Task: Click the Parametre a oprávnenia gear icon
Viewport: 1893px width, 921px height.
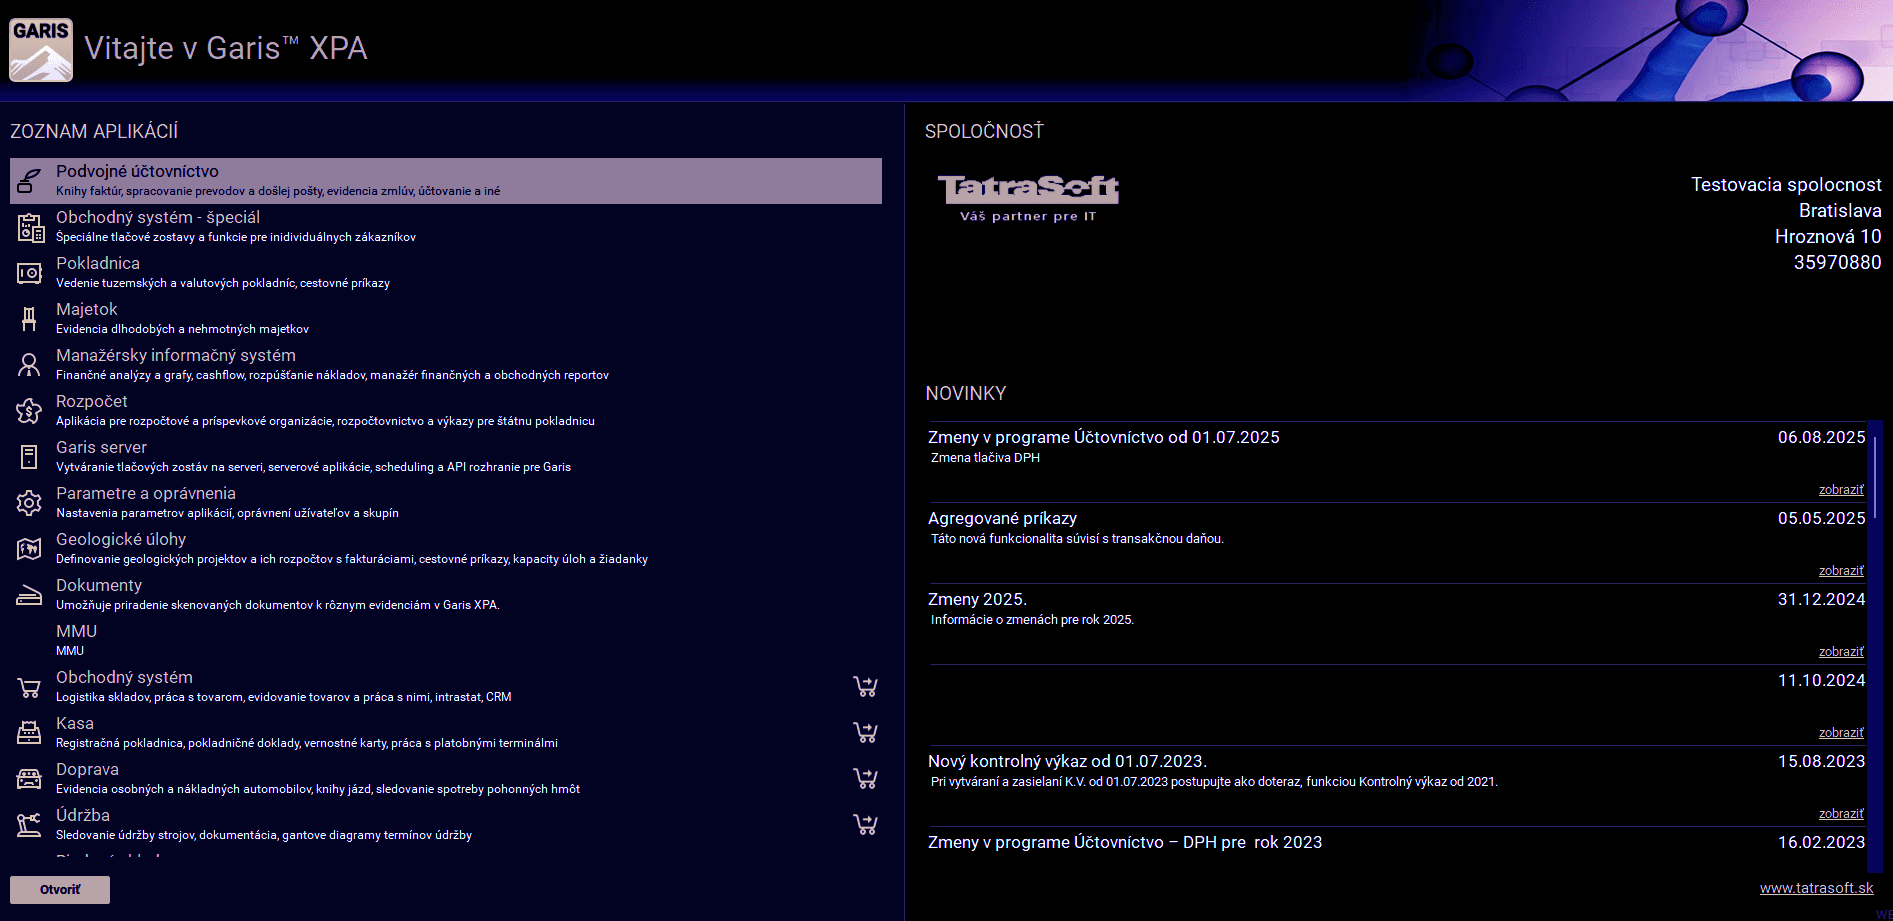Action: pyautogui.click(x=29, y=503)
